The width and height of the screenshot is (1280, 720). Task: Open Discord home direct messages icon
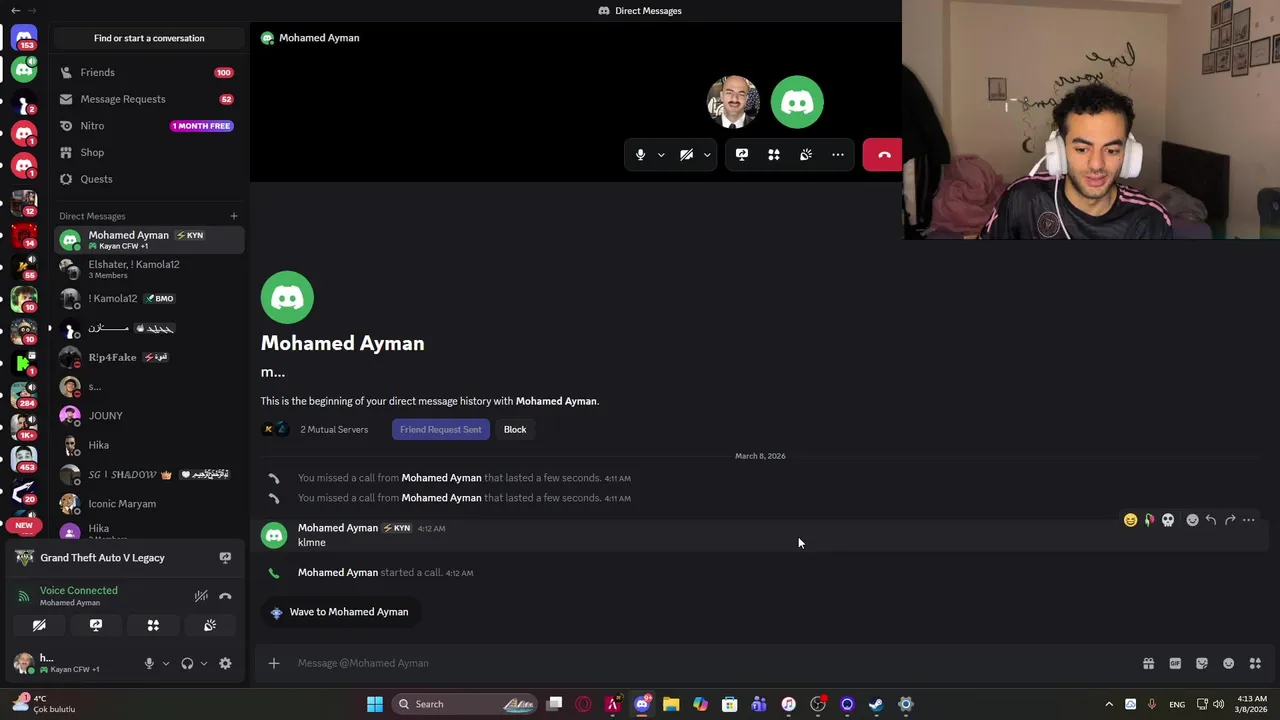[x=25, y=38]
